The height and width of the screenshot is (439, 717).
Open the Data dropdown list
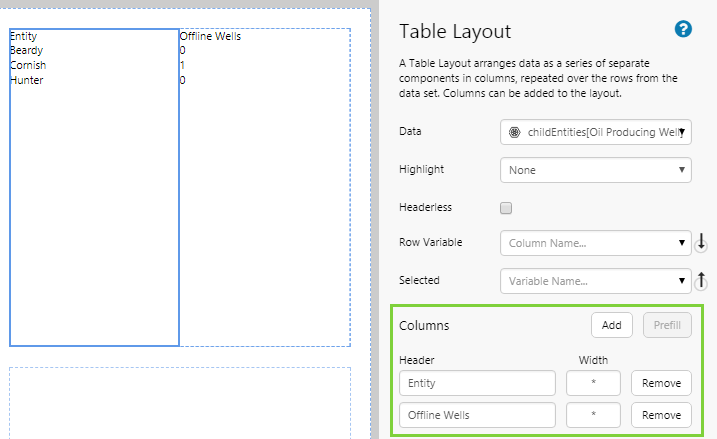point(596,132)
